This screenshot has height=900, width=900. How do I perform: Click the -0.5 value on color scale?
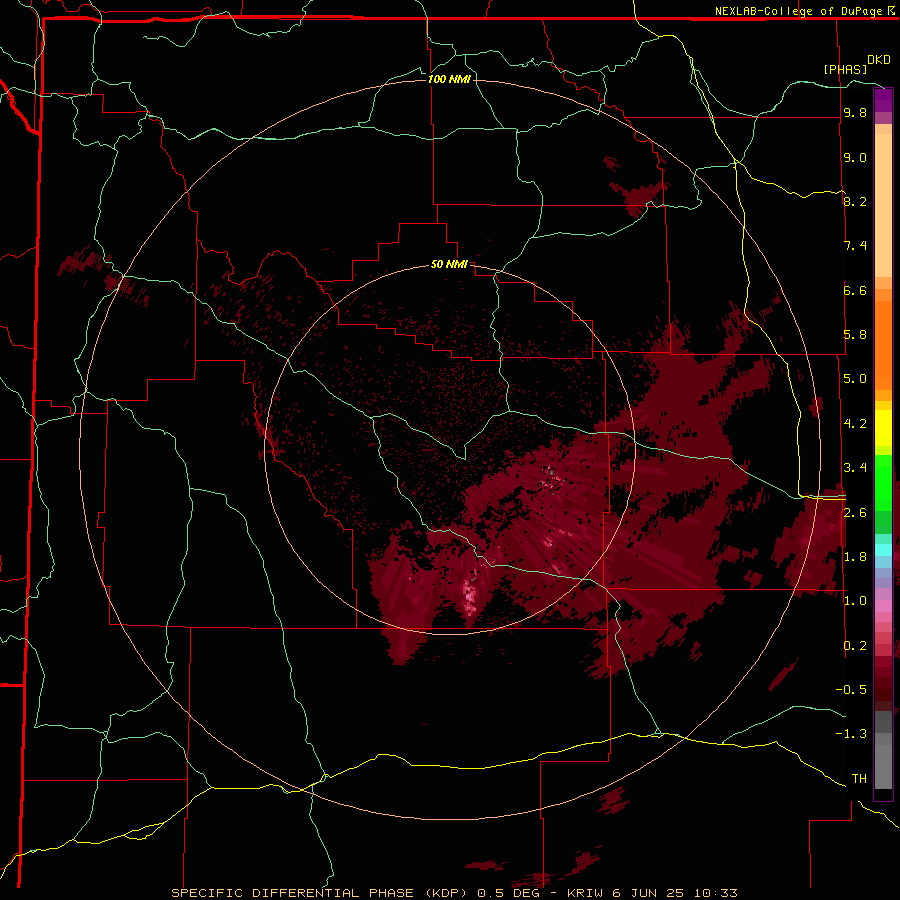click(x=851, y=690)
